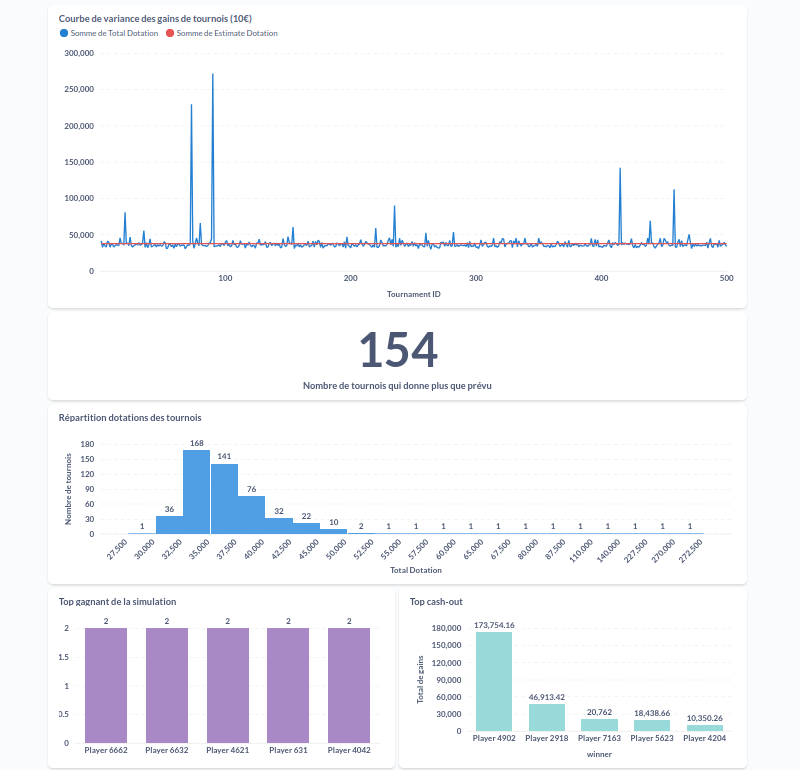Viewport: 800px width, 770px height.
Task: Click the 154 scalar value
Action: pos(398,350)
